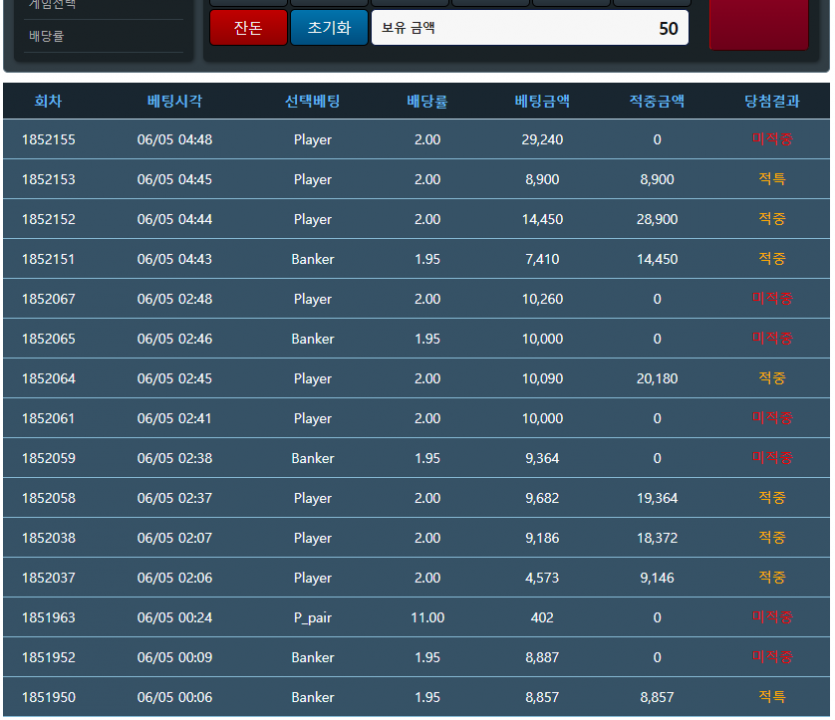Click bet time 06/05 00:09
The height and width of the screenshot is (720, 835).
(175, 657)
